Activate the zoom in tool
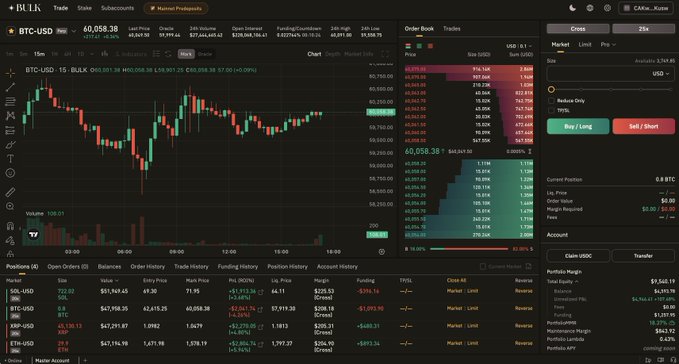679x364 pixels. pyautogui.click(x=10, y=206)
